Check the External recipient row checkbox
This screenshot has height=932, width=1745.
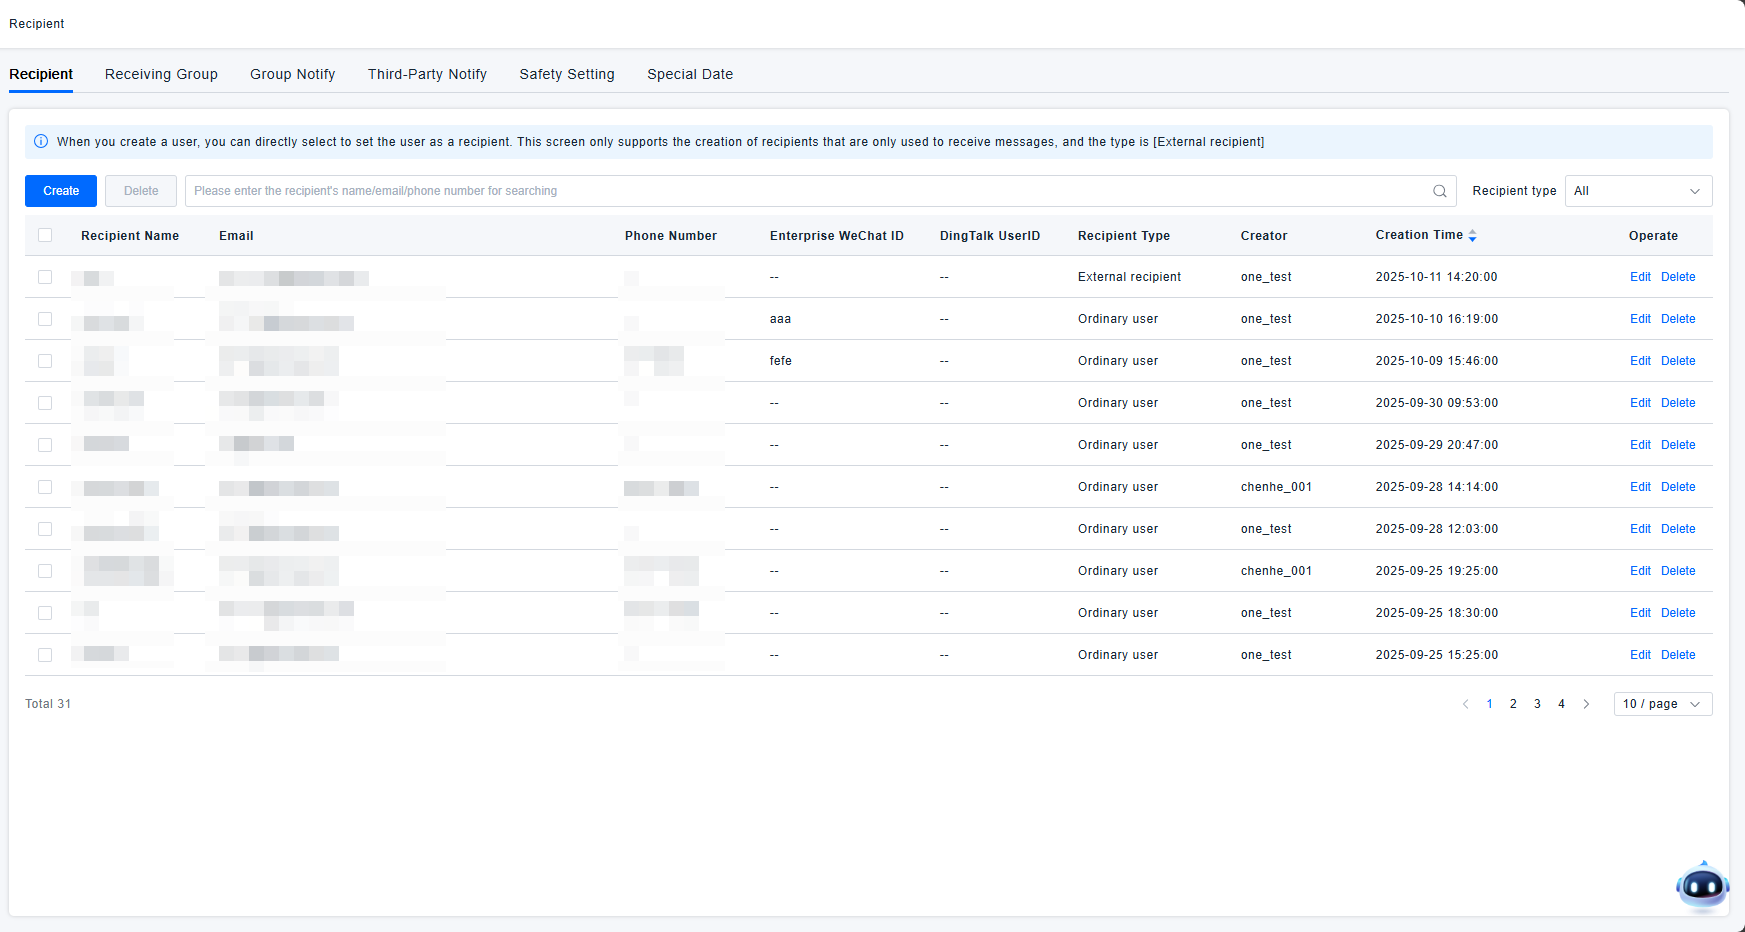pos(45,277)
